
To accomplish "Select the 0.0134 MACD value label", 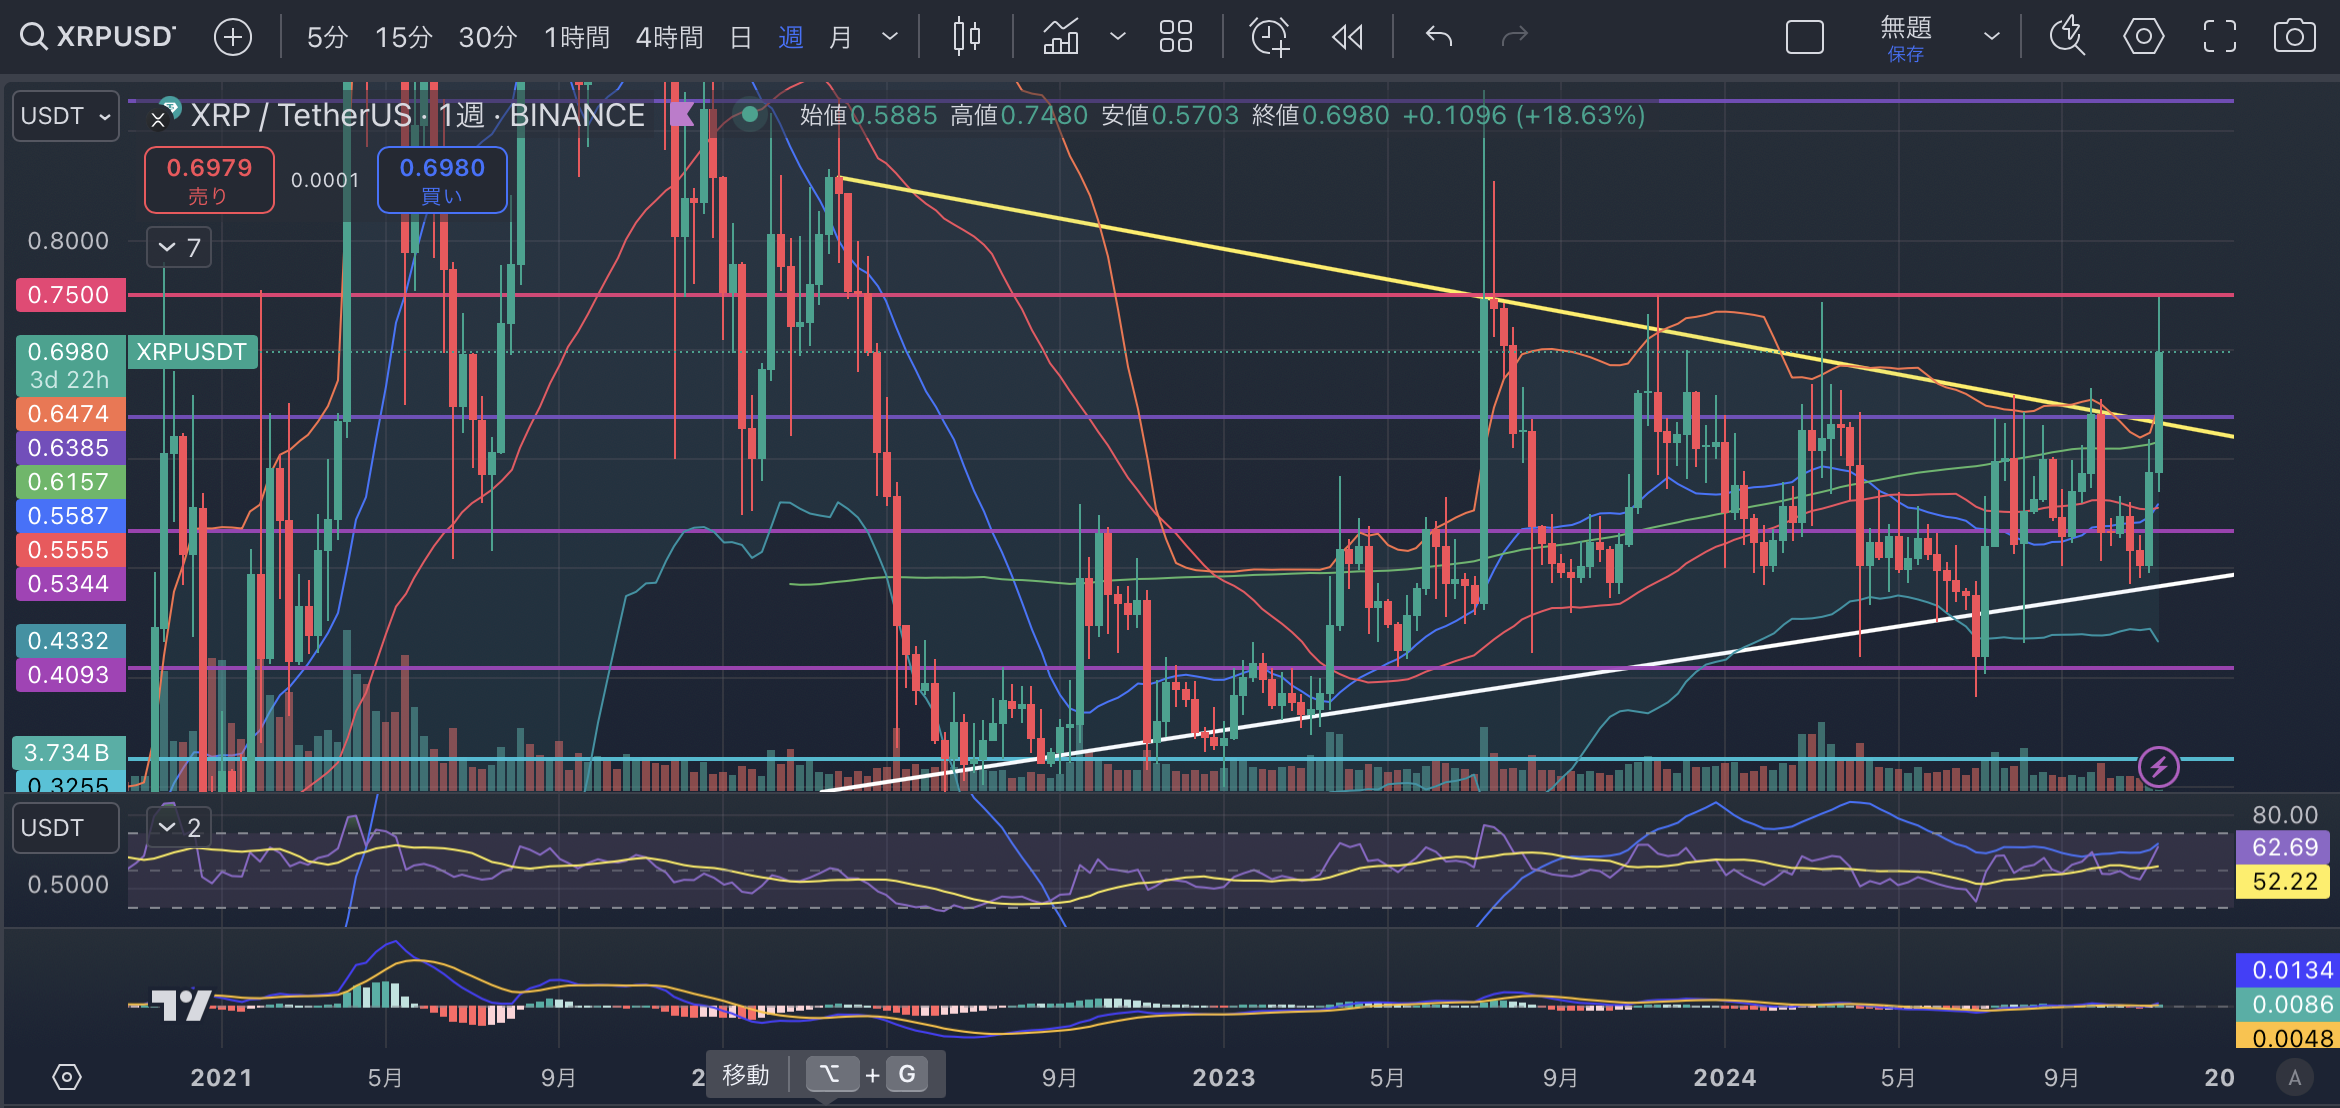I will [x=2286, y=970].
